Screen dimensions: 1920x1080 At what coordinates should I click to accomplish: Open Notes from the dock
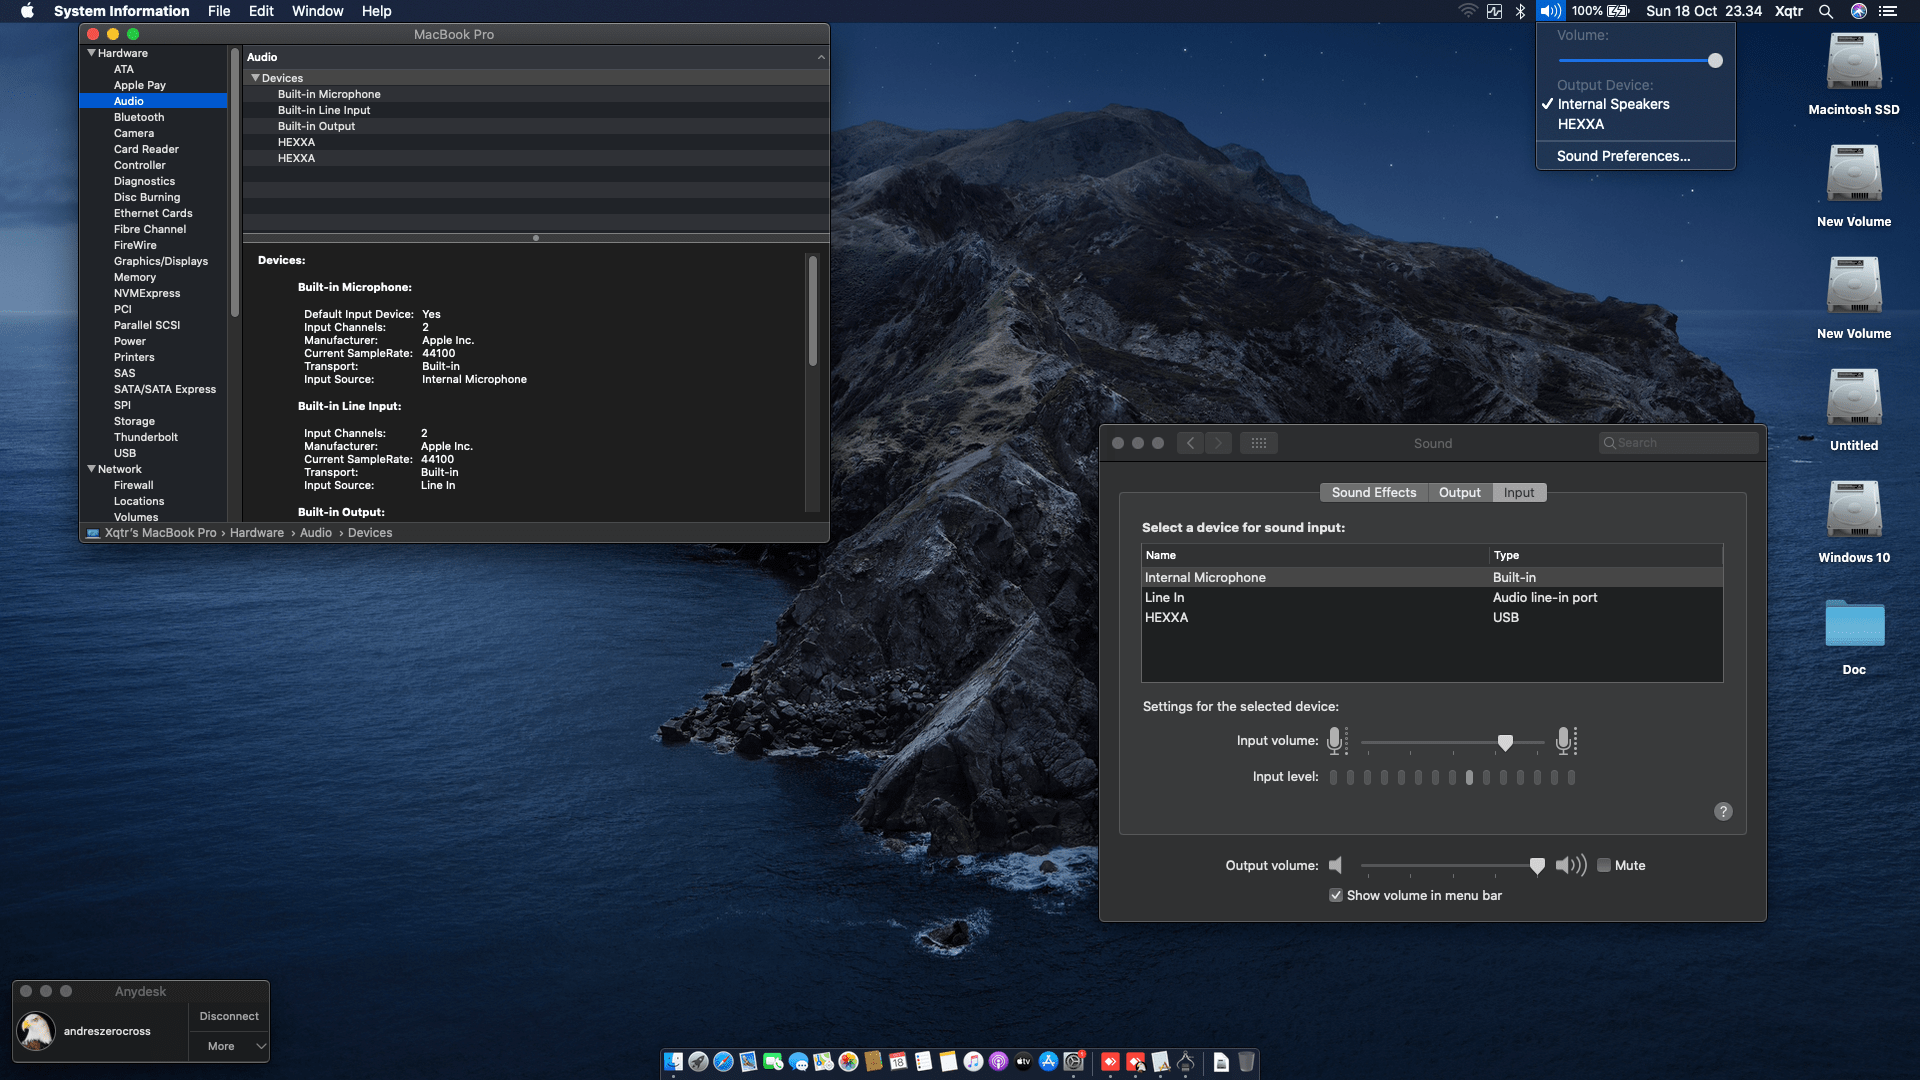point(948,1062)
